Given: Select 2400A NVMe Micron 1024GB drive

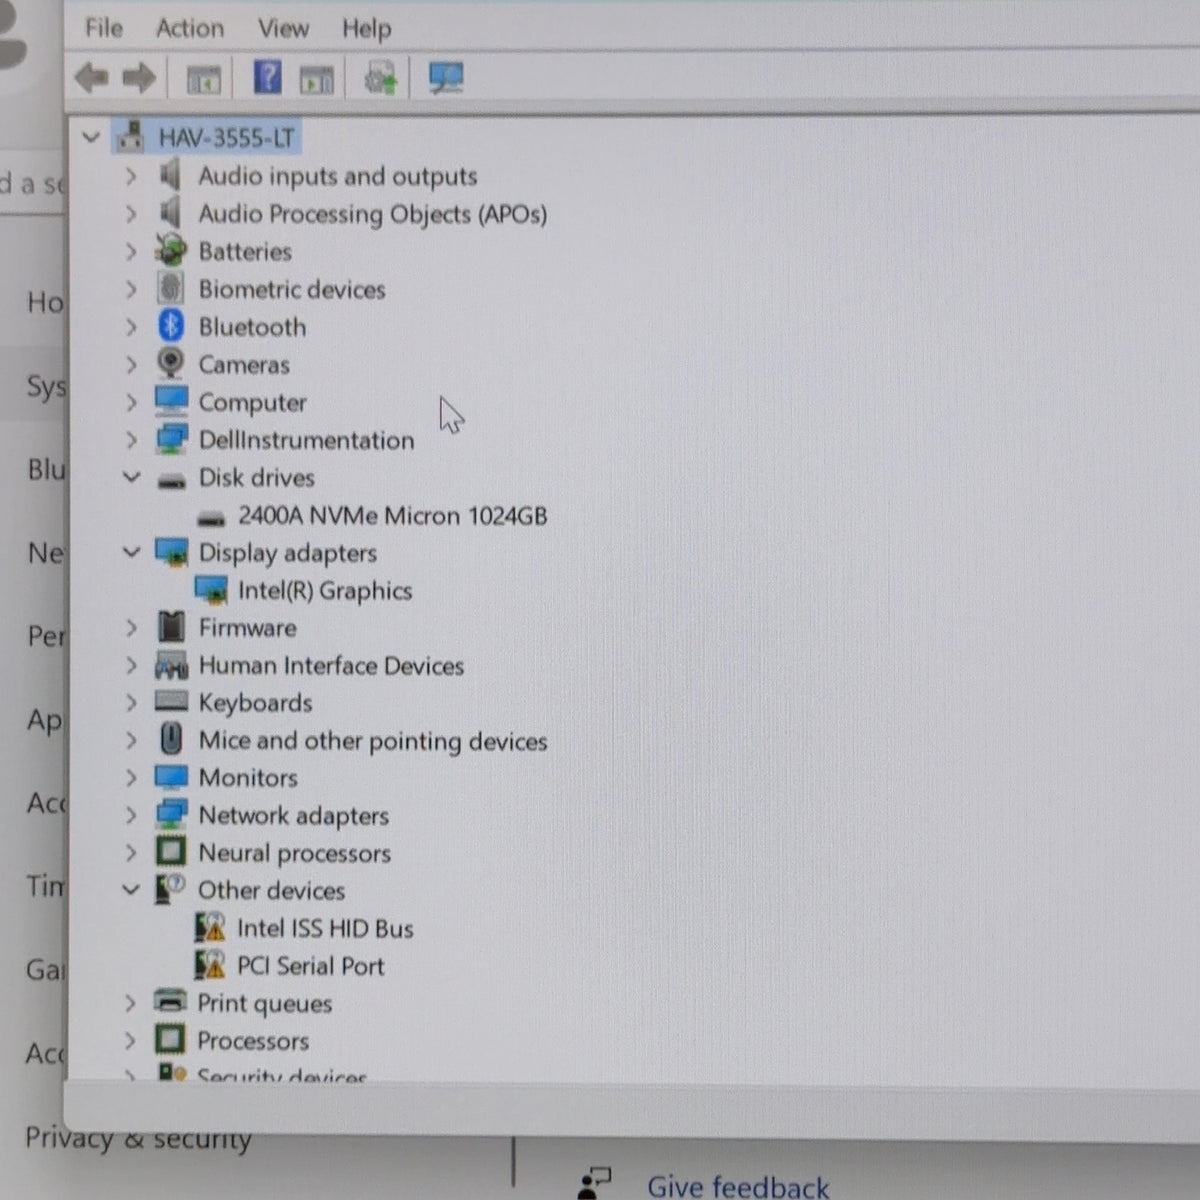Looking at the screenshot, I should coord(392,516).
